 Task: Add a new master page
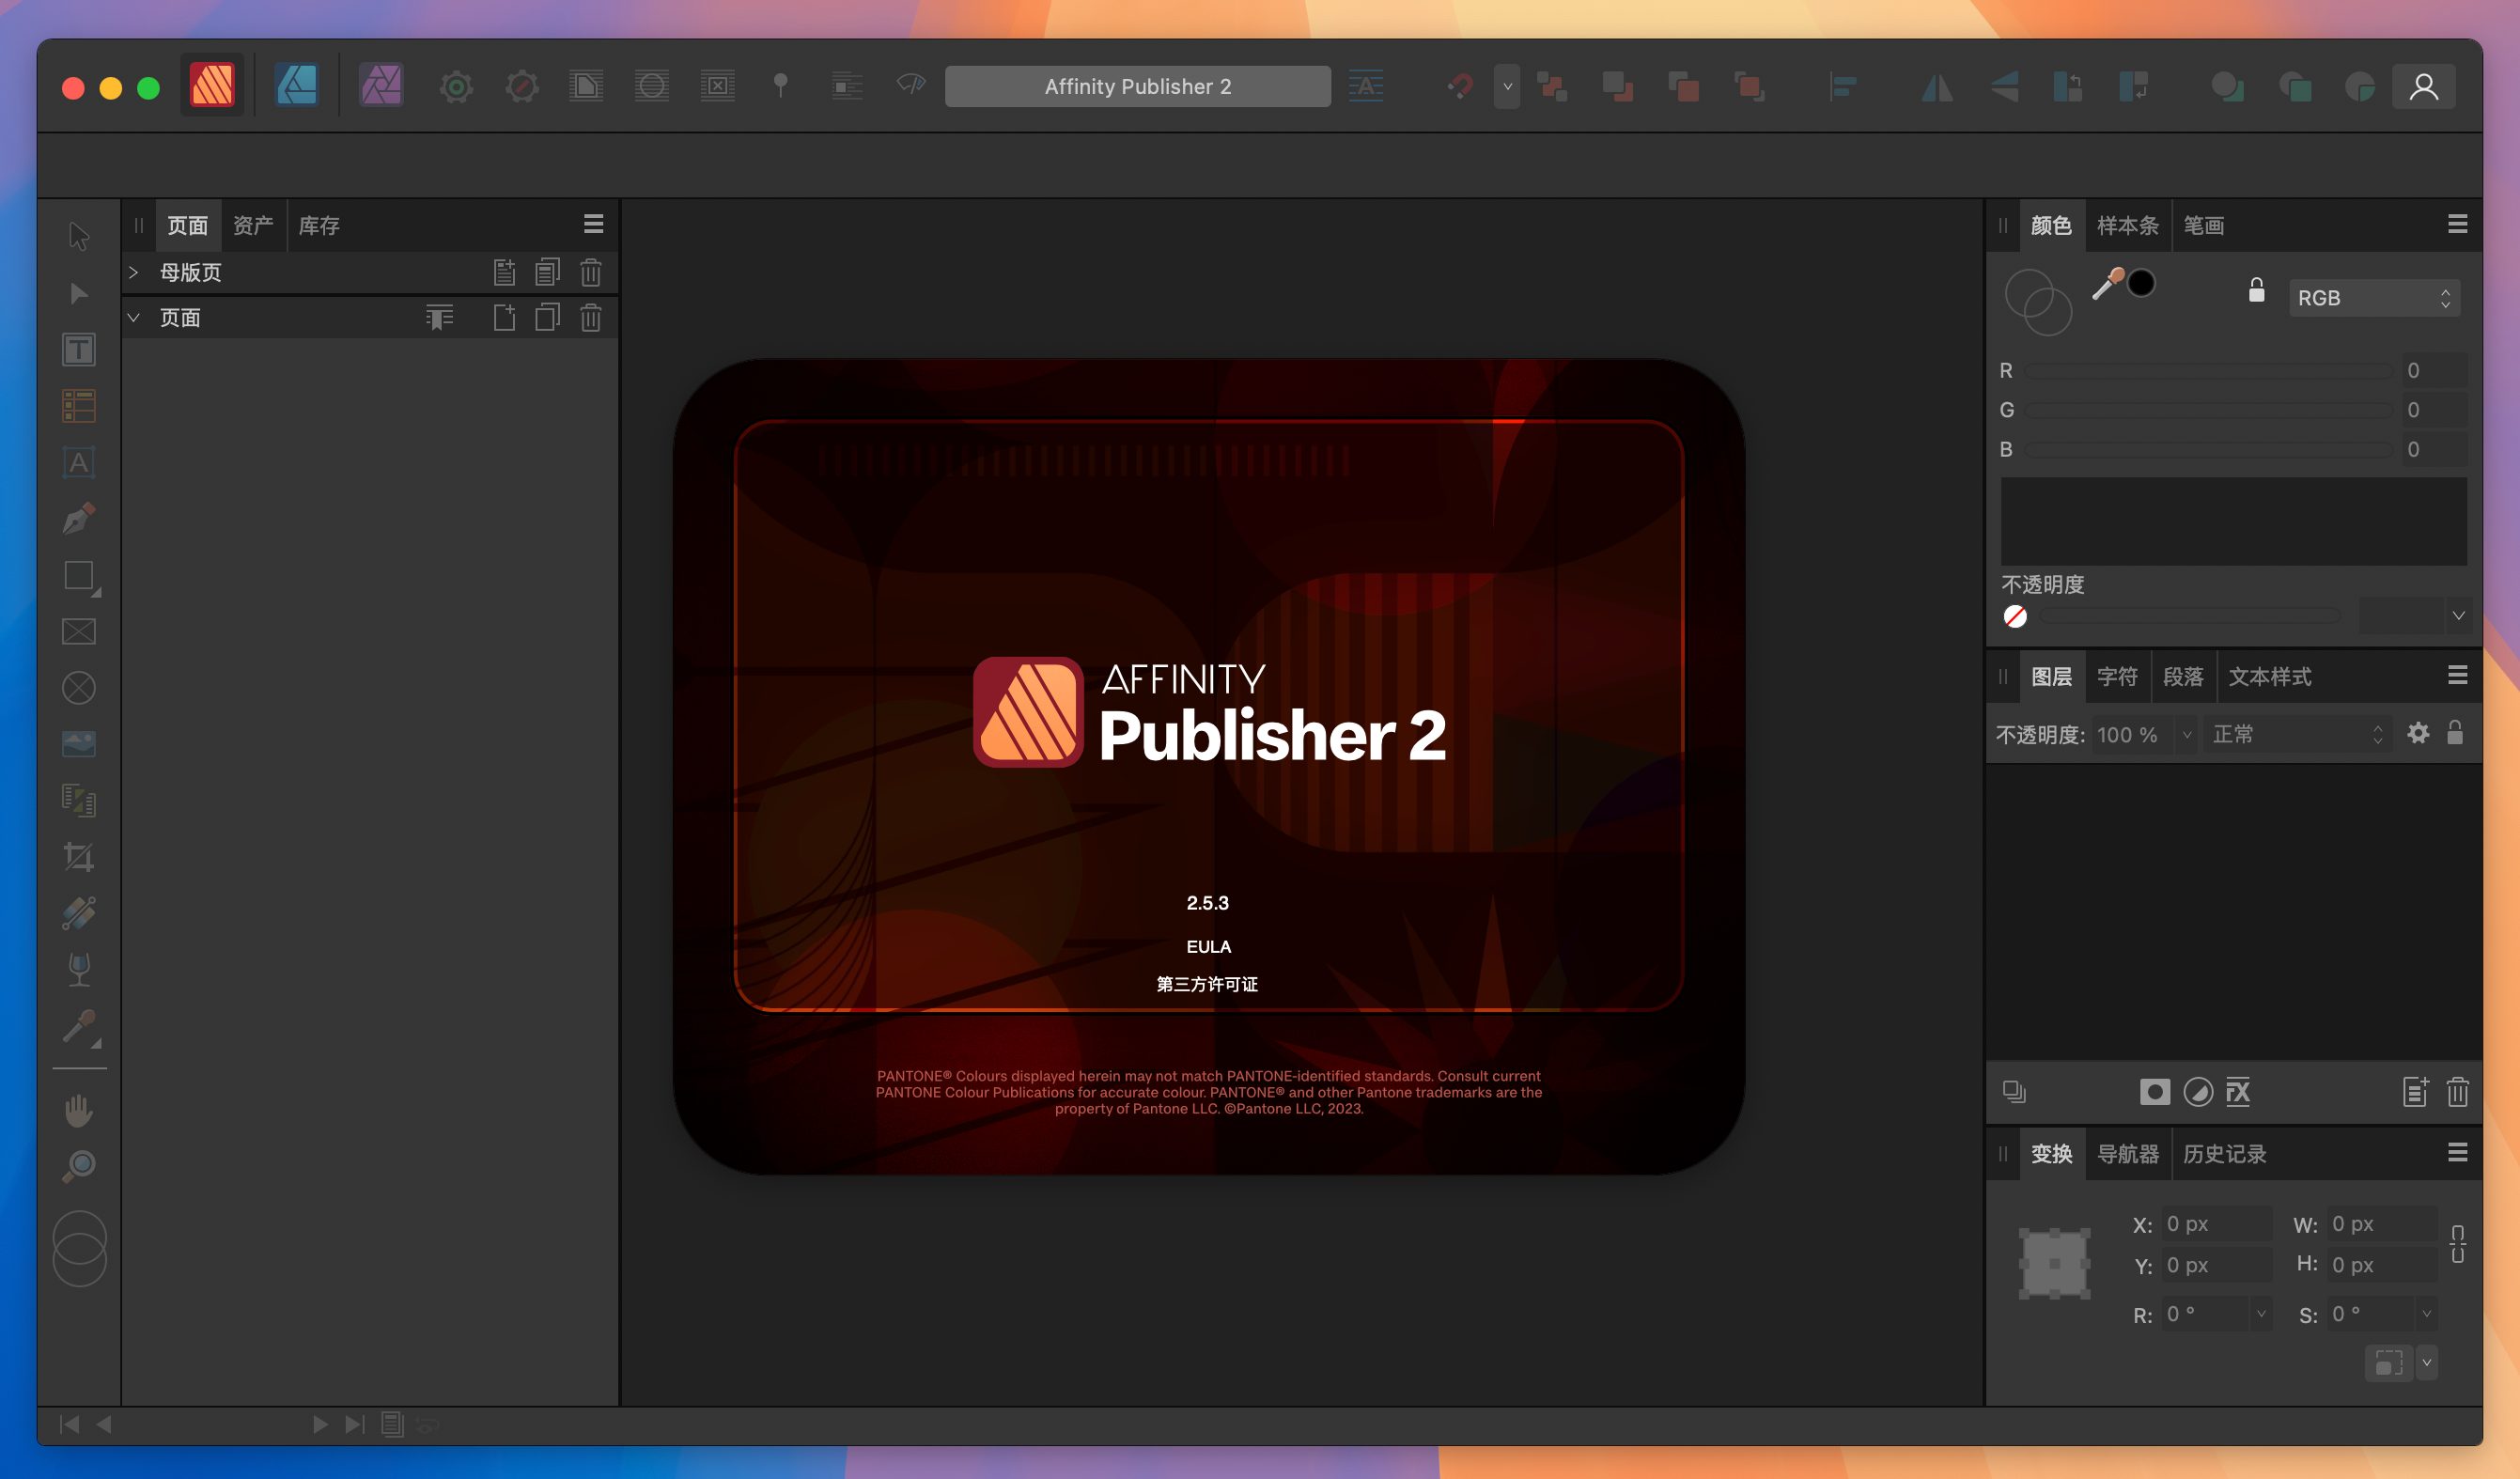click(505, 272)
